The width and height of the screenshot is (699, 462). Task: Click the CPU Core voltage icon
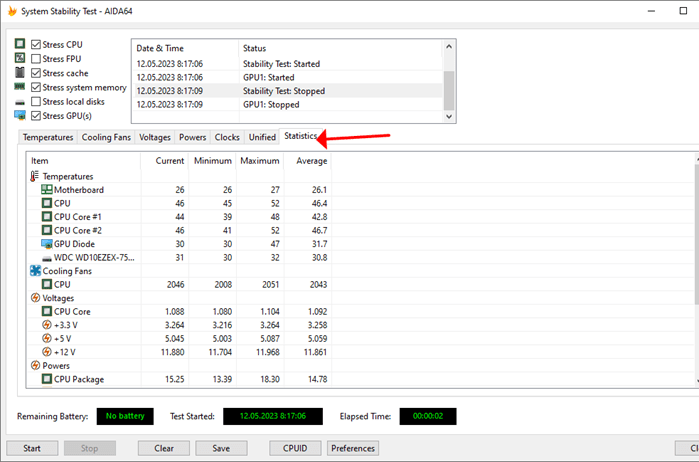pos(47,311)
